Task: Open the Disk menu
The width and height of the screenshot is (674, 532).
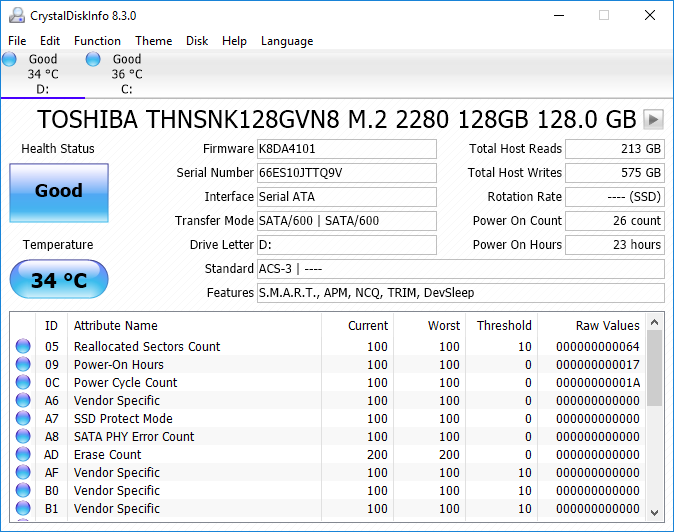Action: tap(197, 41)
